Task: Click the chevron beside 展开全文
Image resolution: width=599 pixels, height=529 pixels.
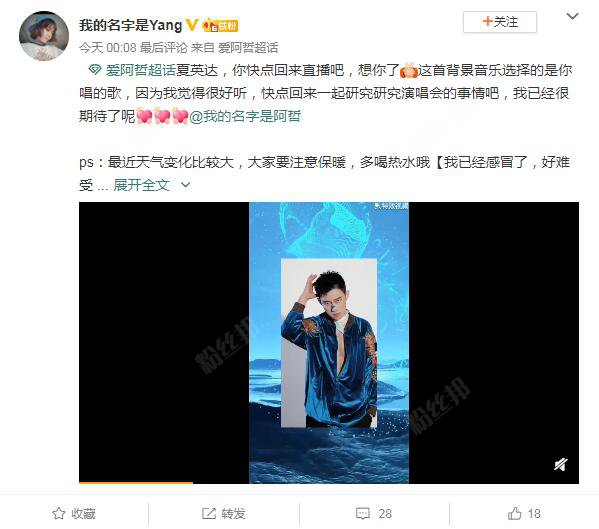Action: 186,185
